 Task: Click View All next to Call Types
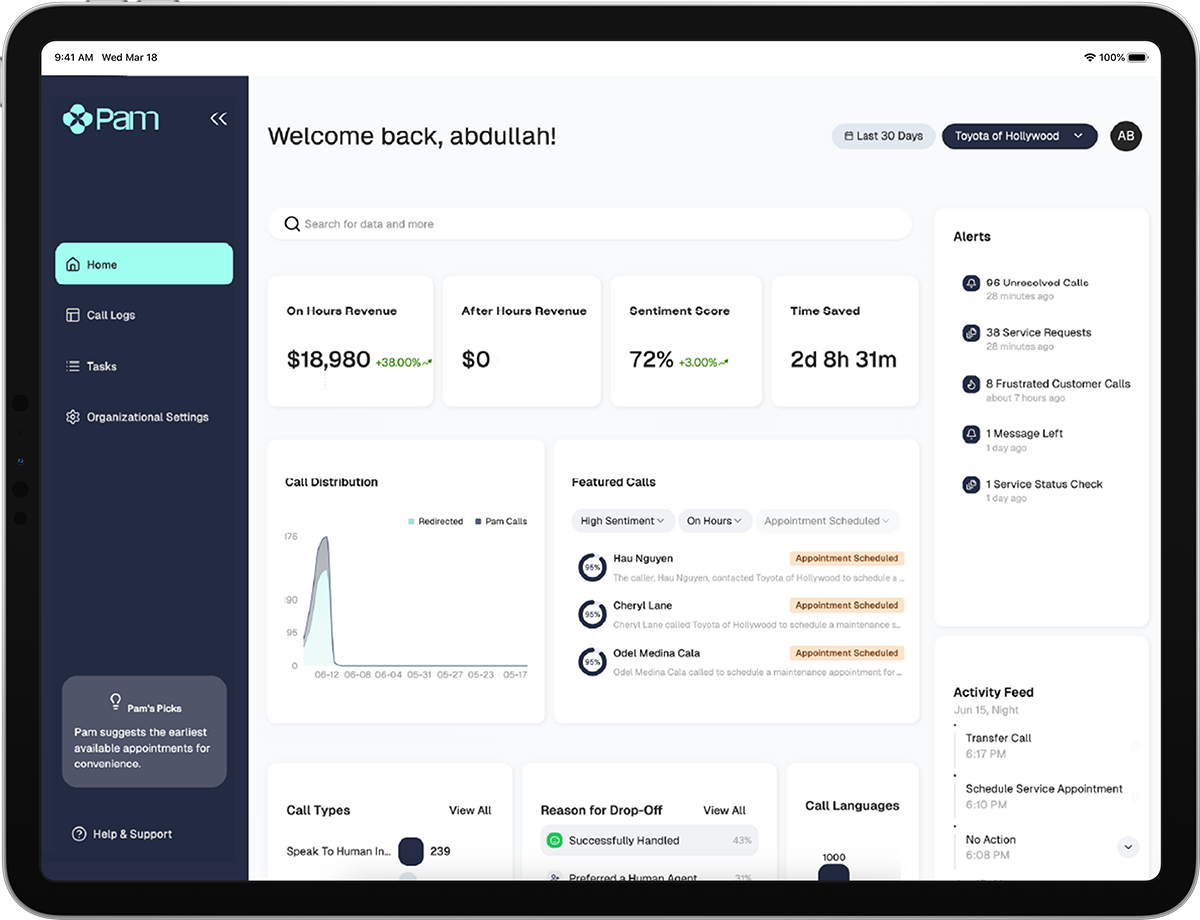tap(469, 810)
